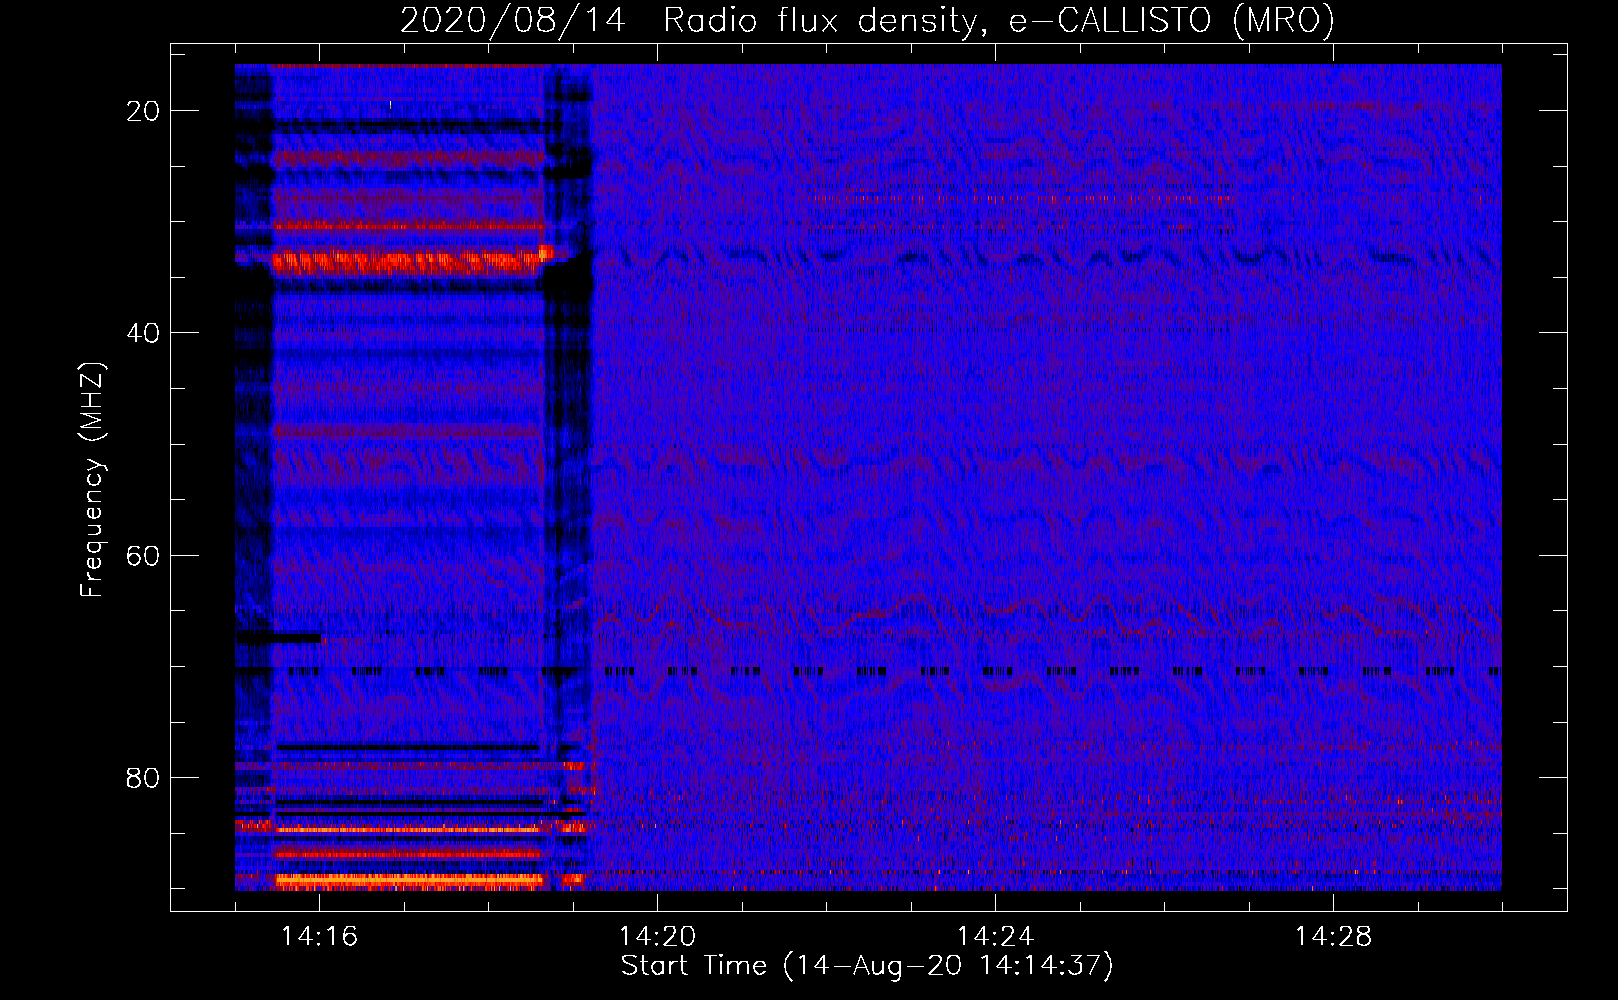This screenshot has height=1000, width=1618.
Task: Click the '14:20' time tick label
Action: (x=657, y=936)
